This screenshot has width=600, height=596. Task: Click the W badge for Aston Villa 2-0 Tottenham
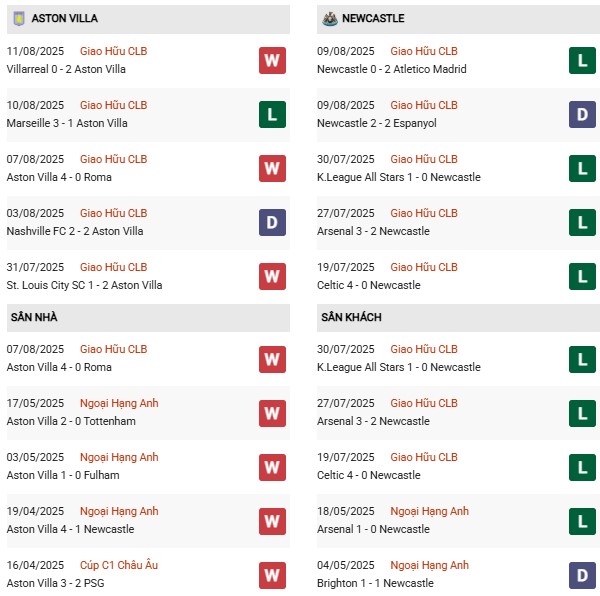point(272,412)
